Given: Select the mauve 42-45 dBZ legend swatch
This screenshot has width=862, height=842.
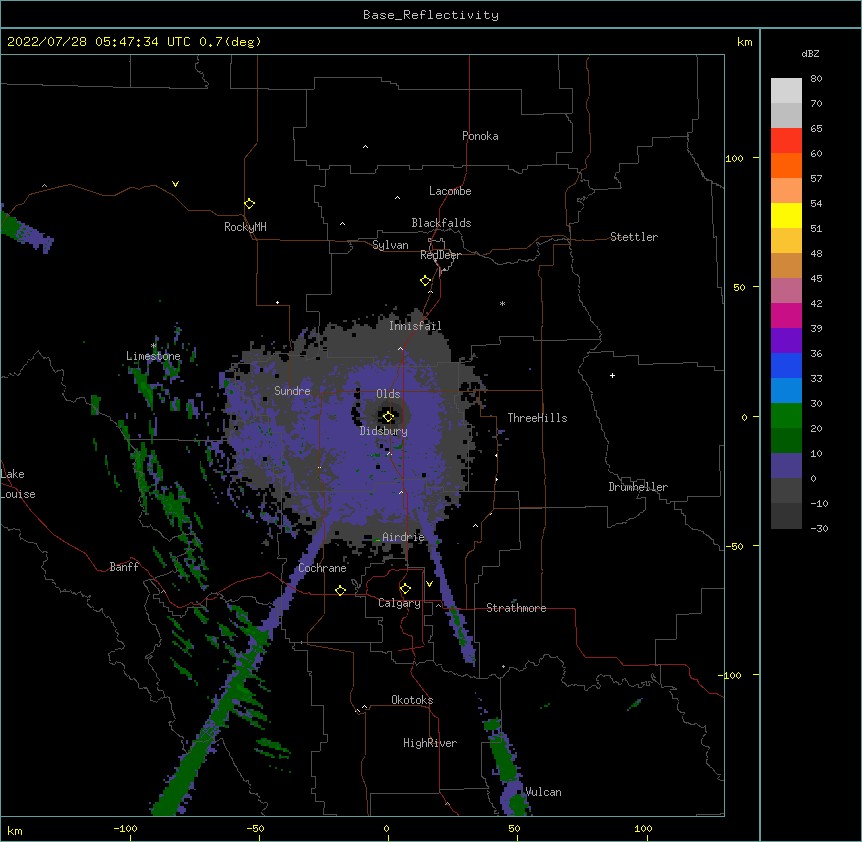Looking at the screenshot, I should point(786,290).
